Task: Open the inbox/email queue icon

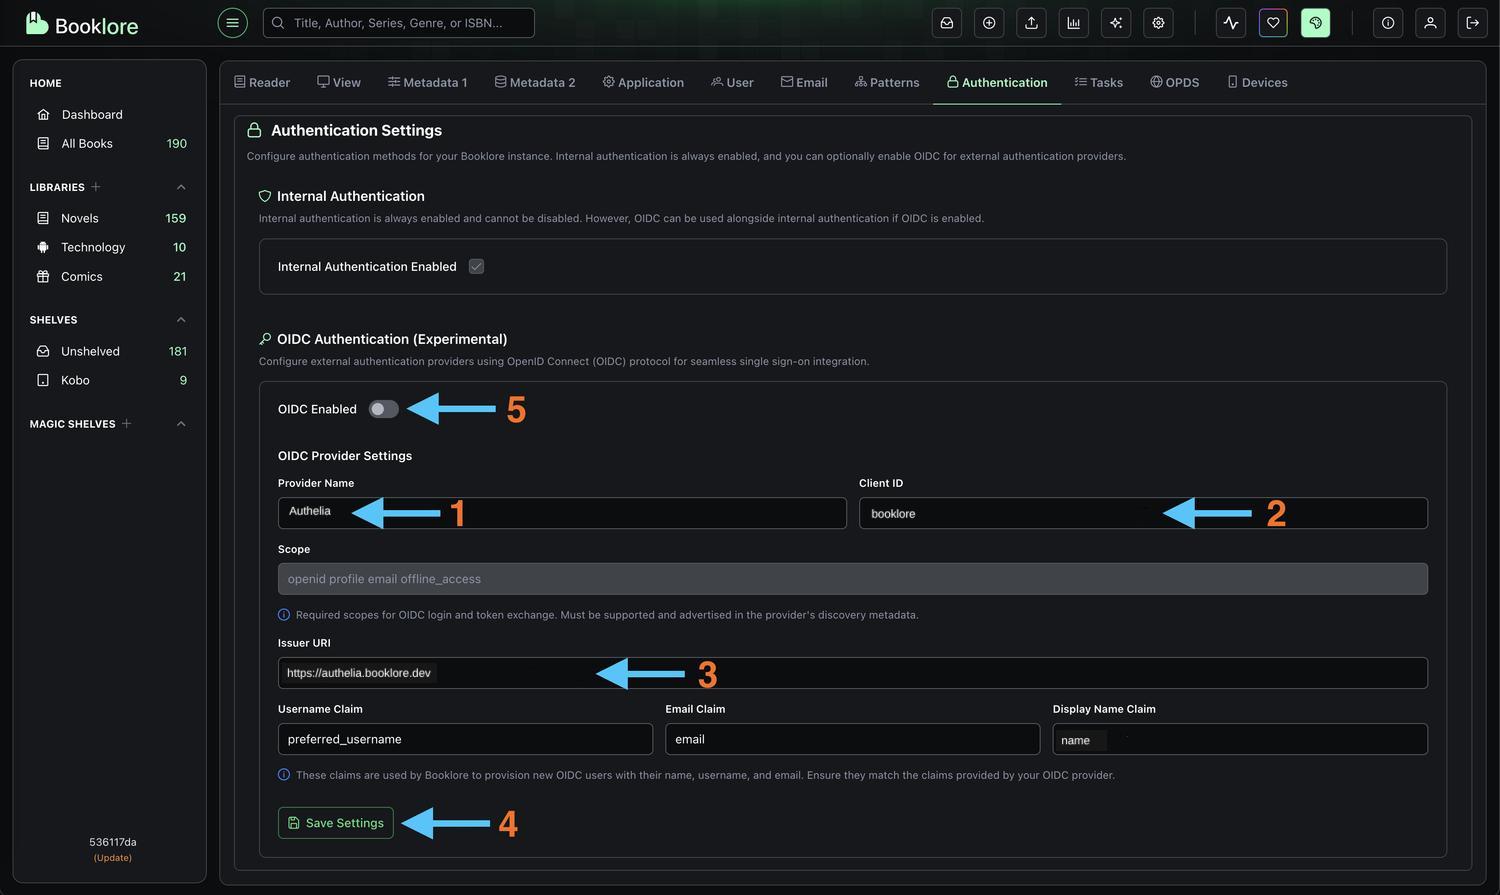Action: point(946,22)
